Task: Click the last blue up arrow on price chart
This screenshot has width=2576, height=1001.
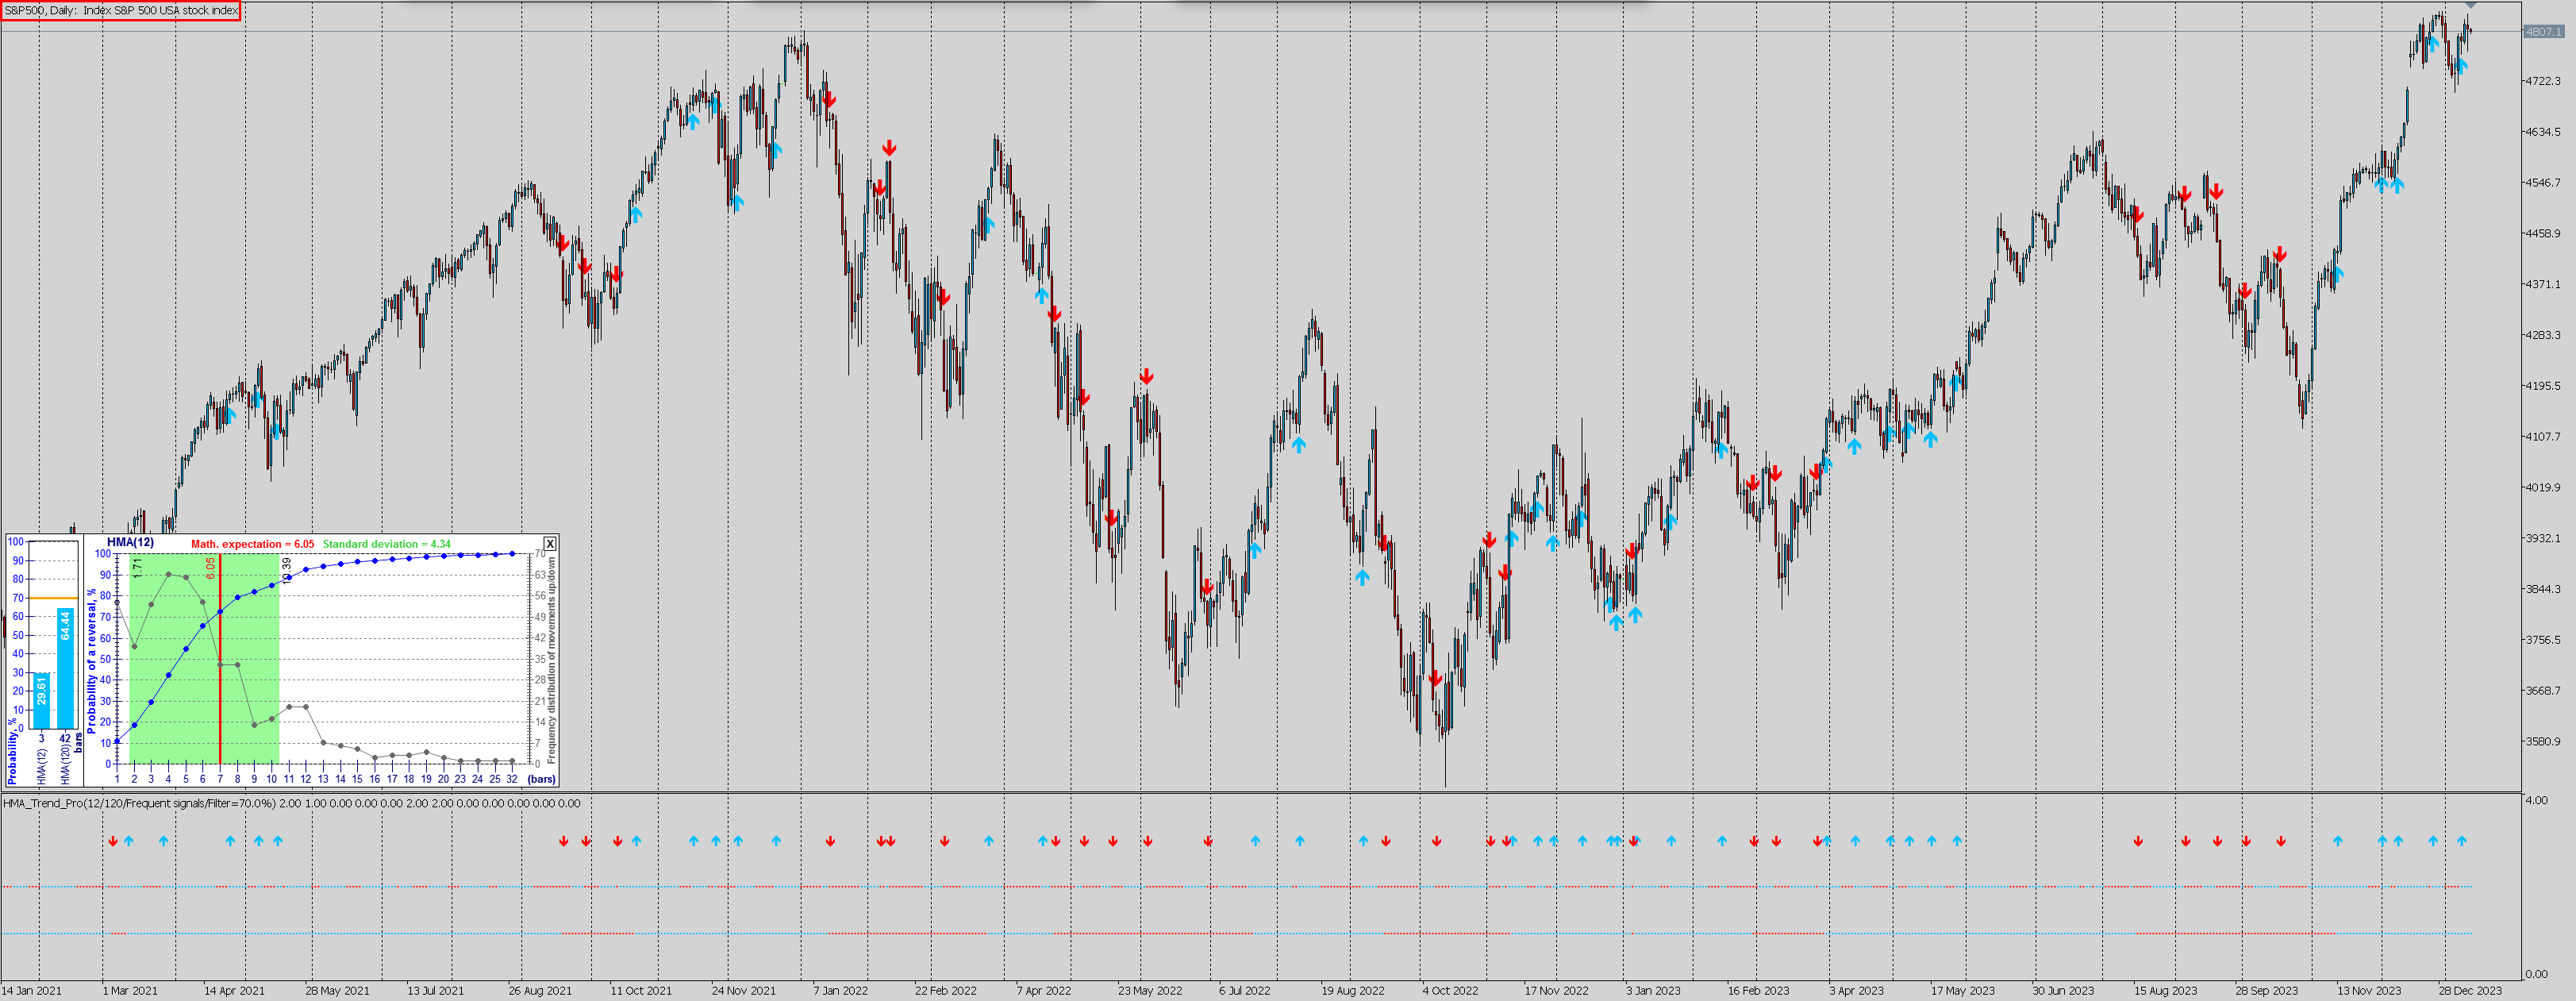Action: [x=2461, y=65]
